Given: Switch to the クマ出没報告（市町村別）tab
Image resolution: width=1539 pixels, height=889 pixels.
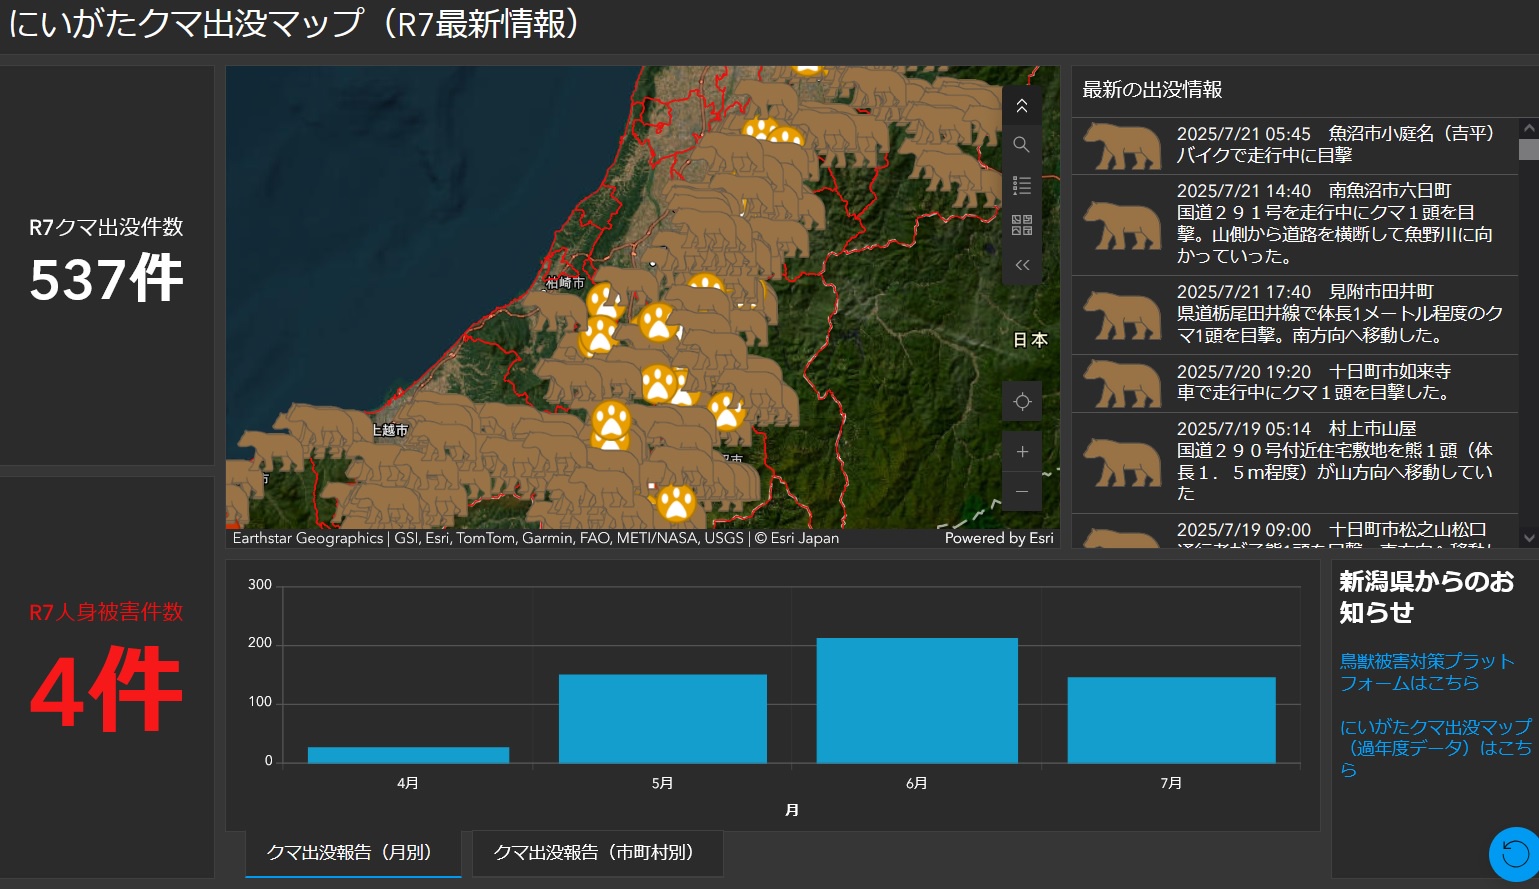Looking at the screenshot, I should coord(597,853).
